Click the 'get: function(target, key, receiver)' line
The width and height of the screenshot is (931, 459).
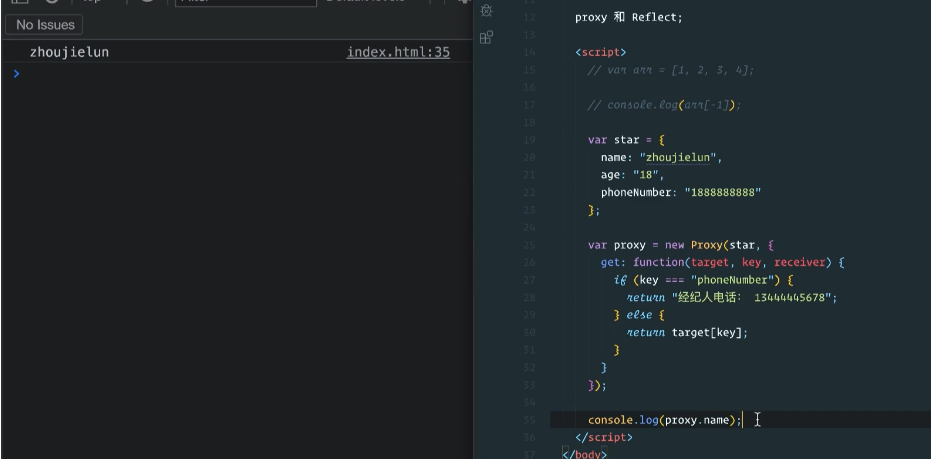click(x=722, y=262)
